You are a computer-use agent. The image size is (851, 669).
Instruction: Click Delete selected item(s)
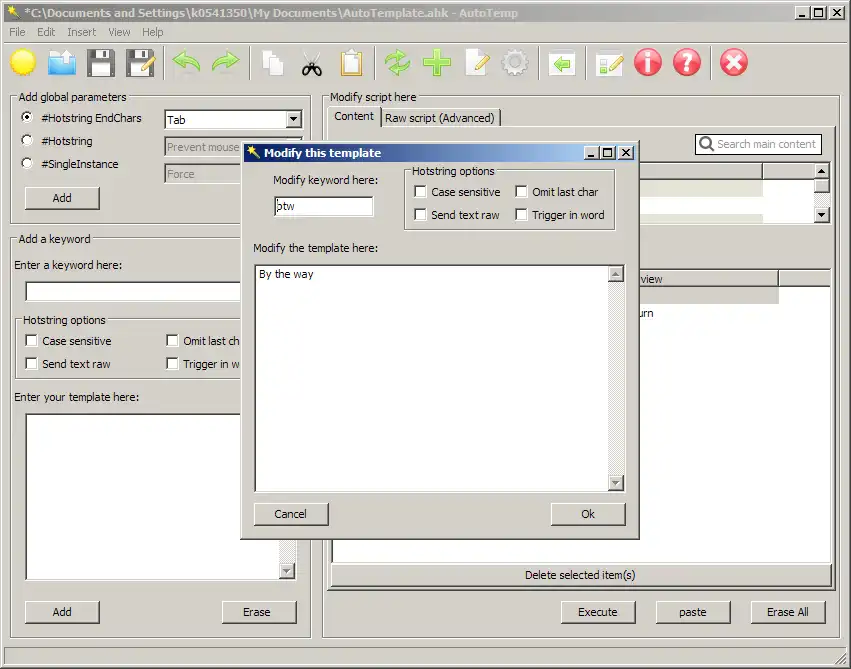point(581,575)
